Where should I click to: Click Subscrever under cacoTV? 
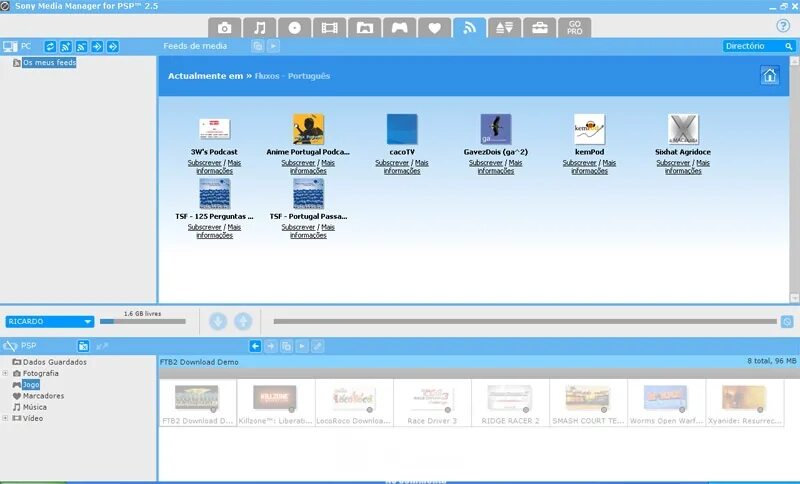click(392, 163)
